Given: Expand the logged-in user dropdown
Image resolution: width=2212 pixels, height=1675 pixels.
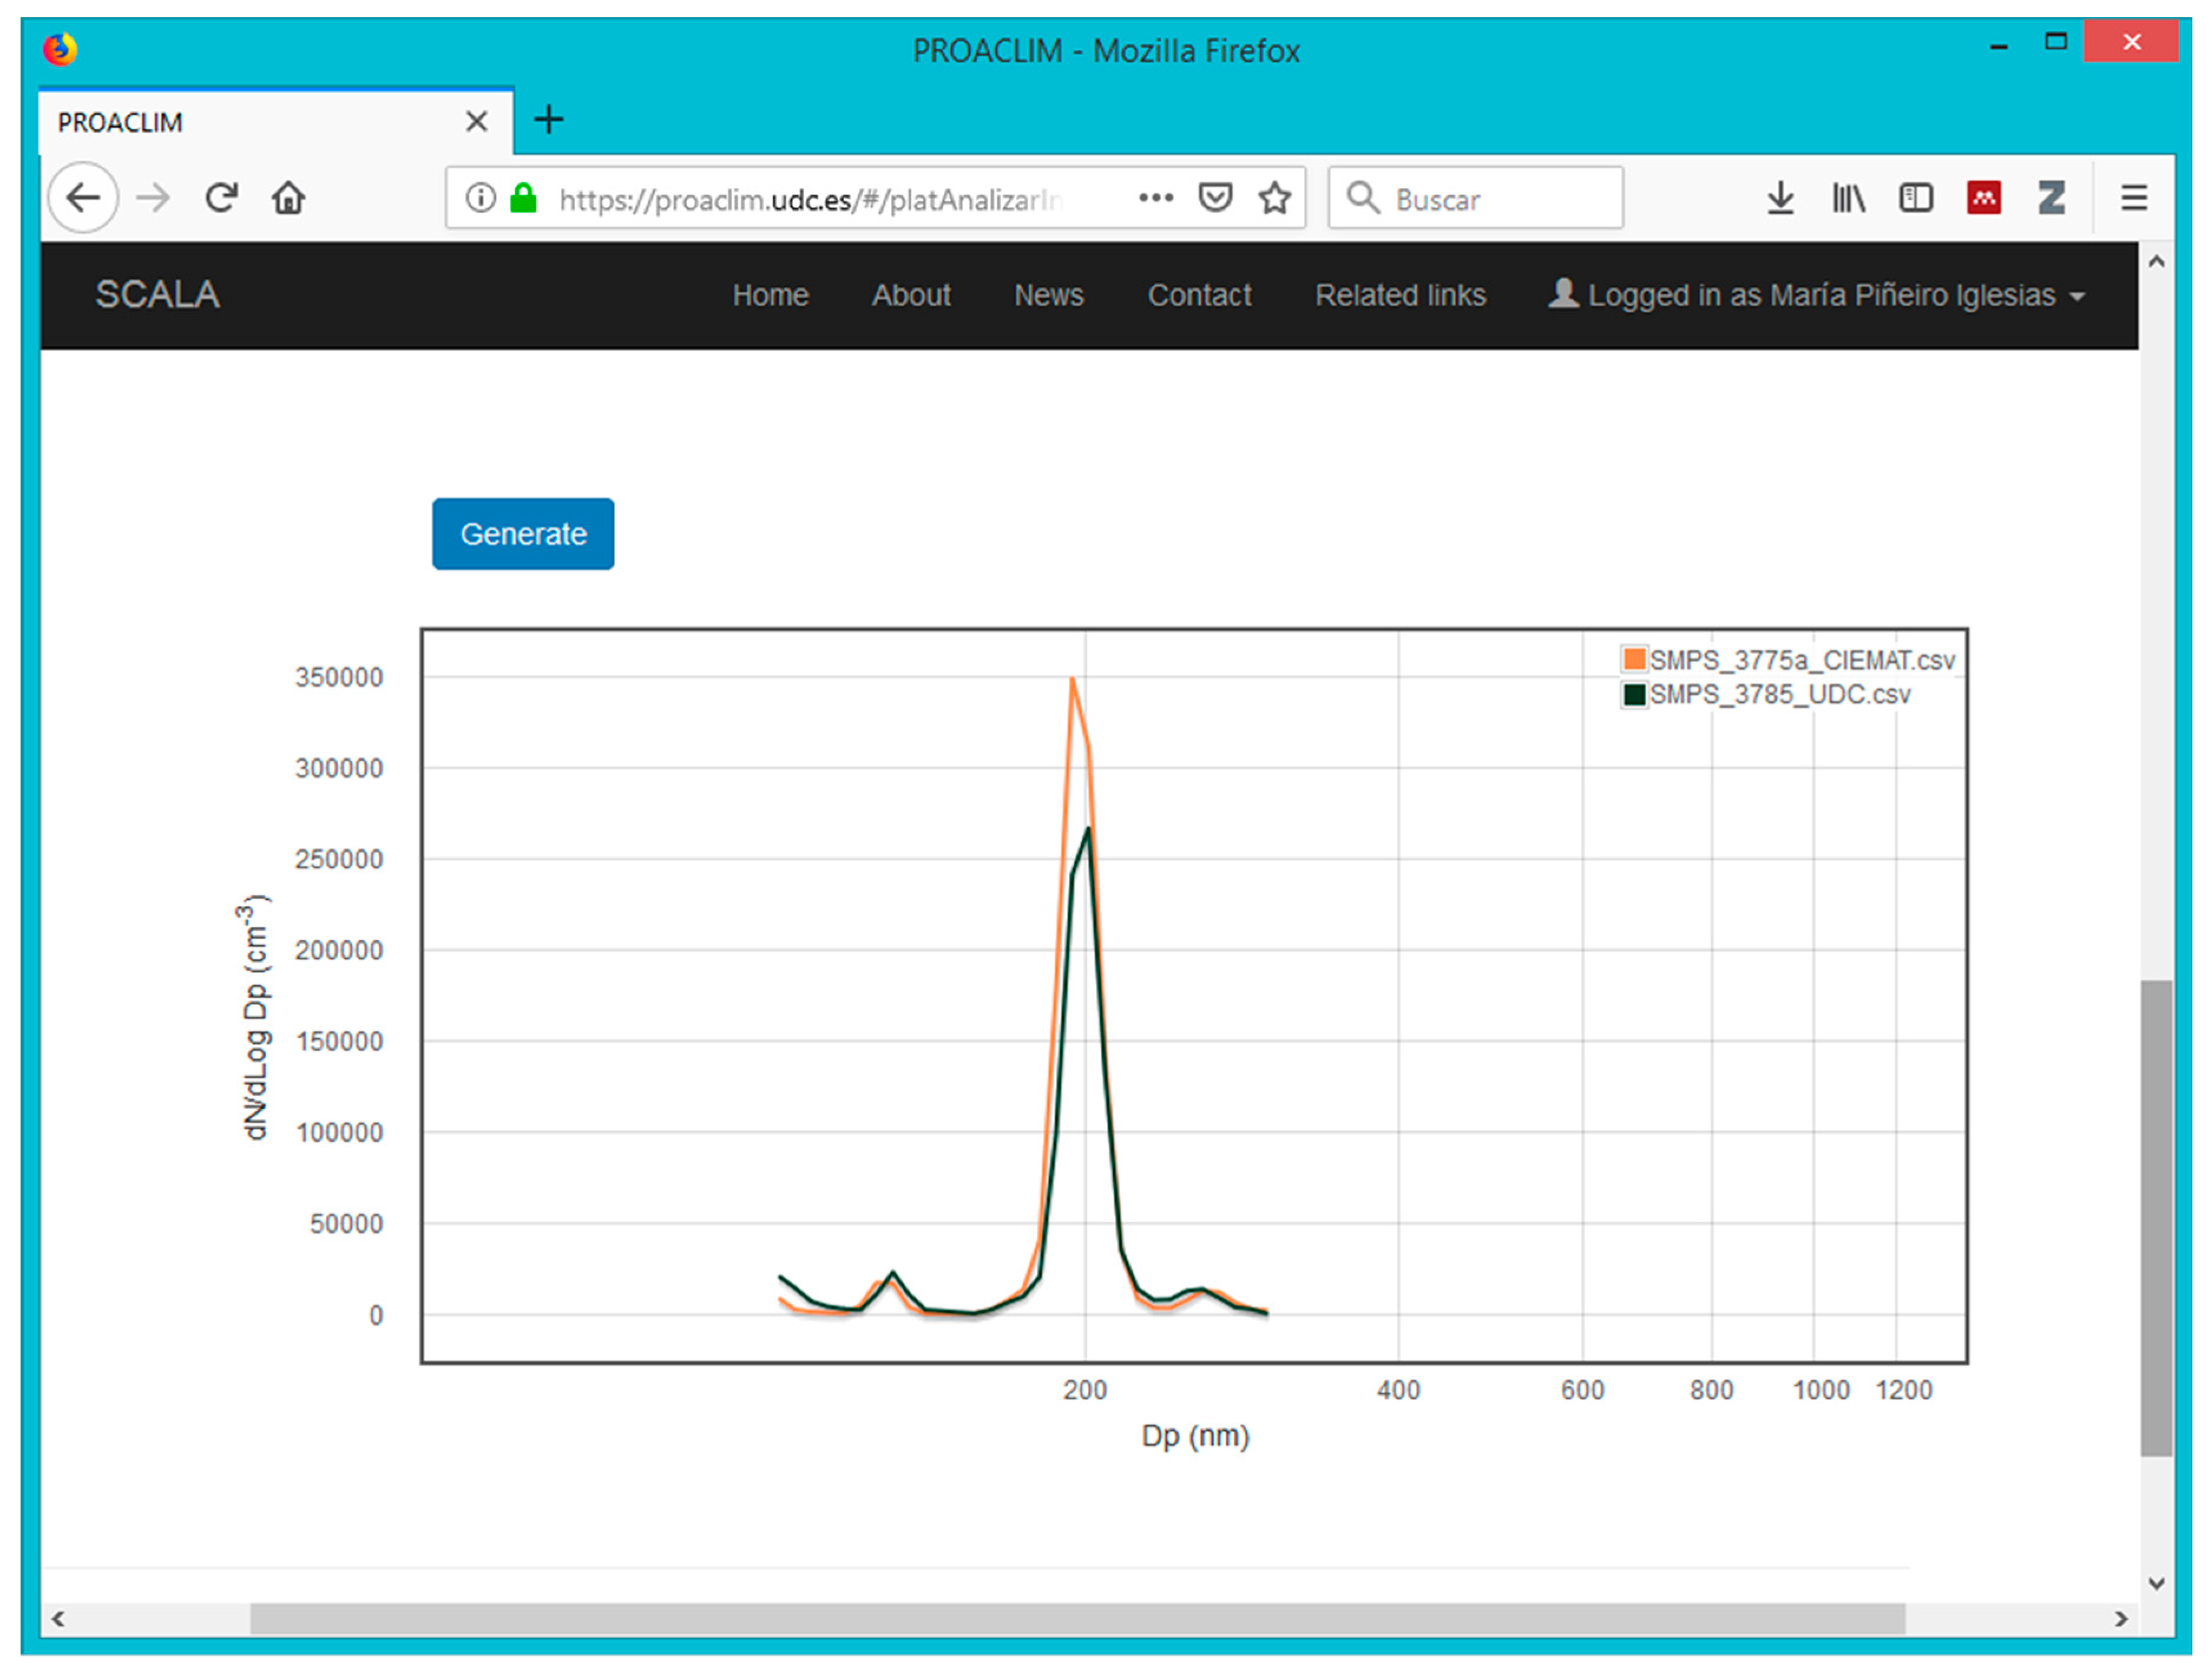Looking at the screenshot, I should click(1817, 295).
